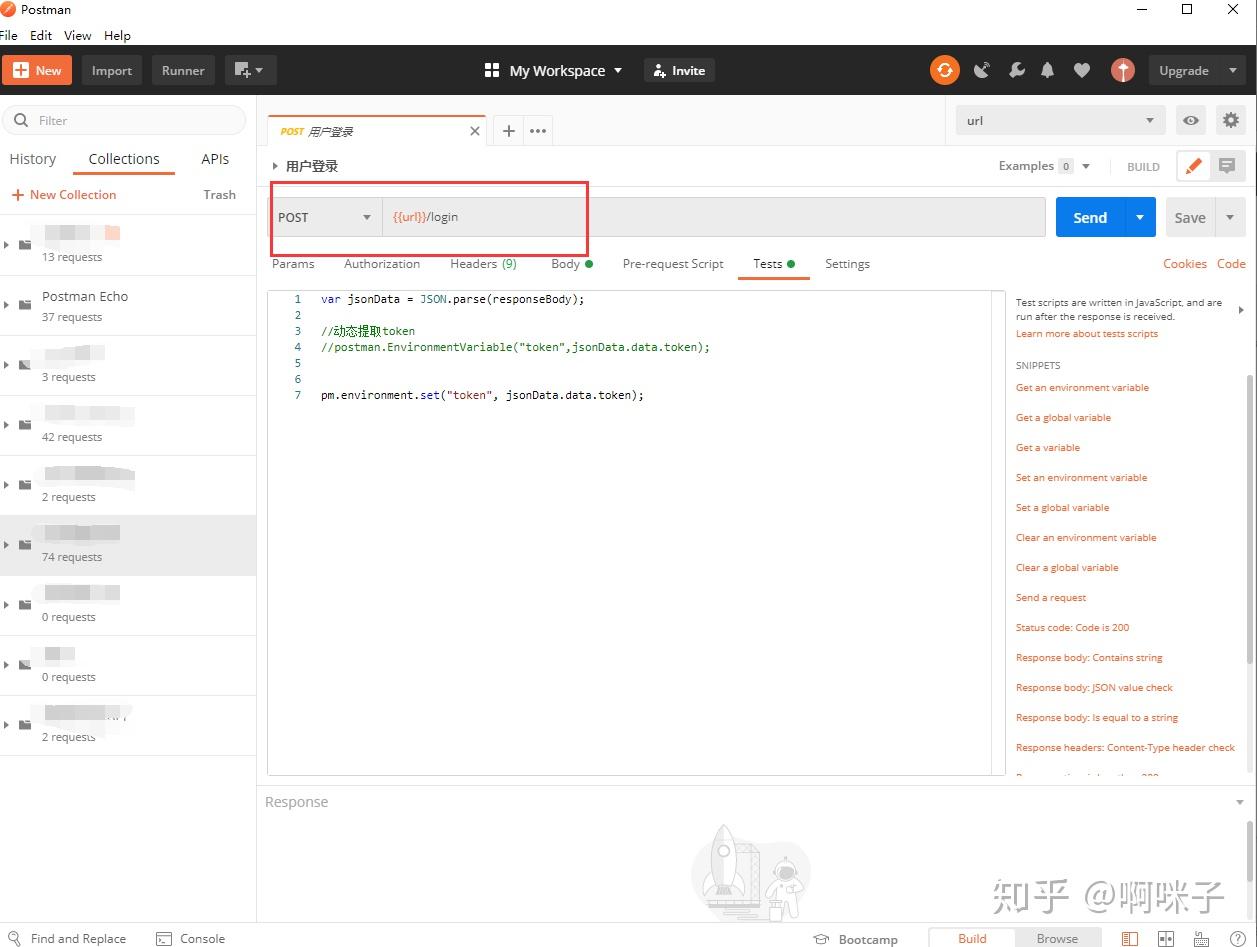Open the Examples dropdown

(x=1044, y=166)
